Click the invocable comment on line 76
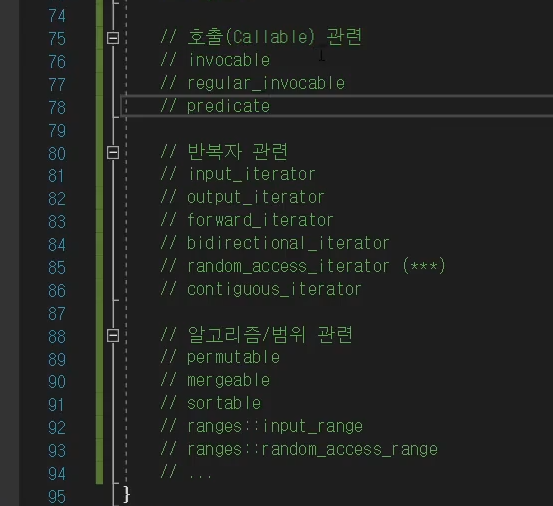This screenshot has width=553, height=506. (229, 60)
